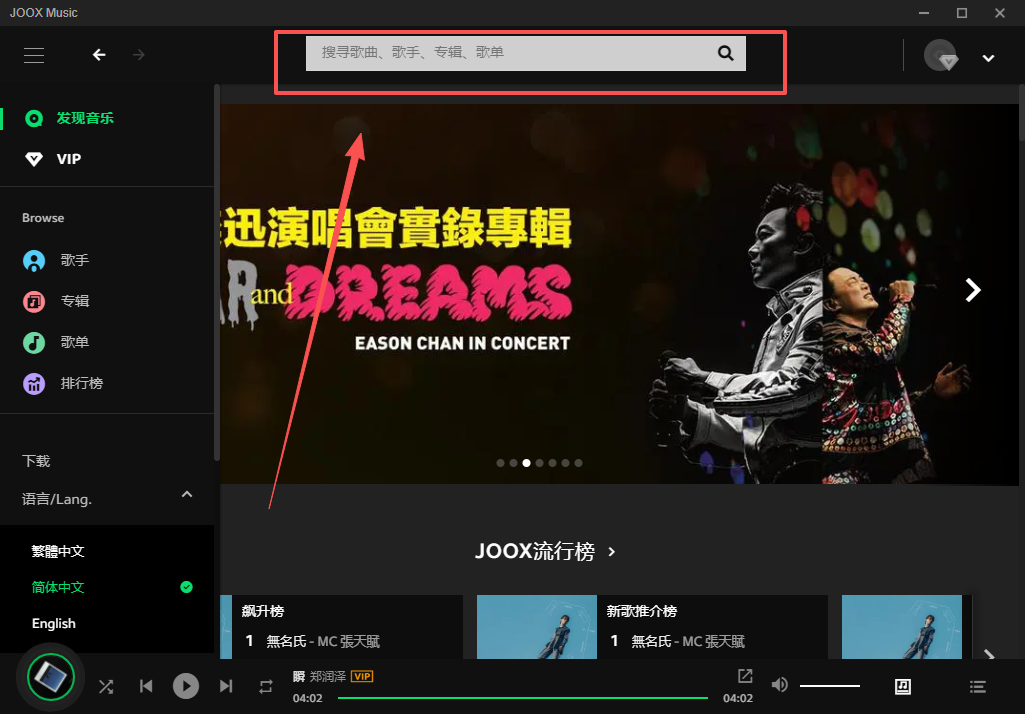Click the 歌手 singer icon
Viewport: 1025px width, 714px height.
[x=34, y=260]
